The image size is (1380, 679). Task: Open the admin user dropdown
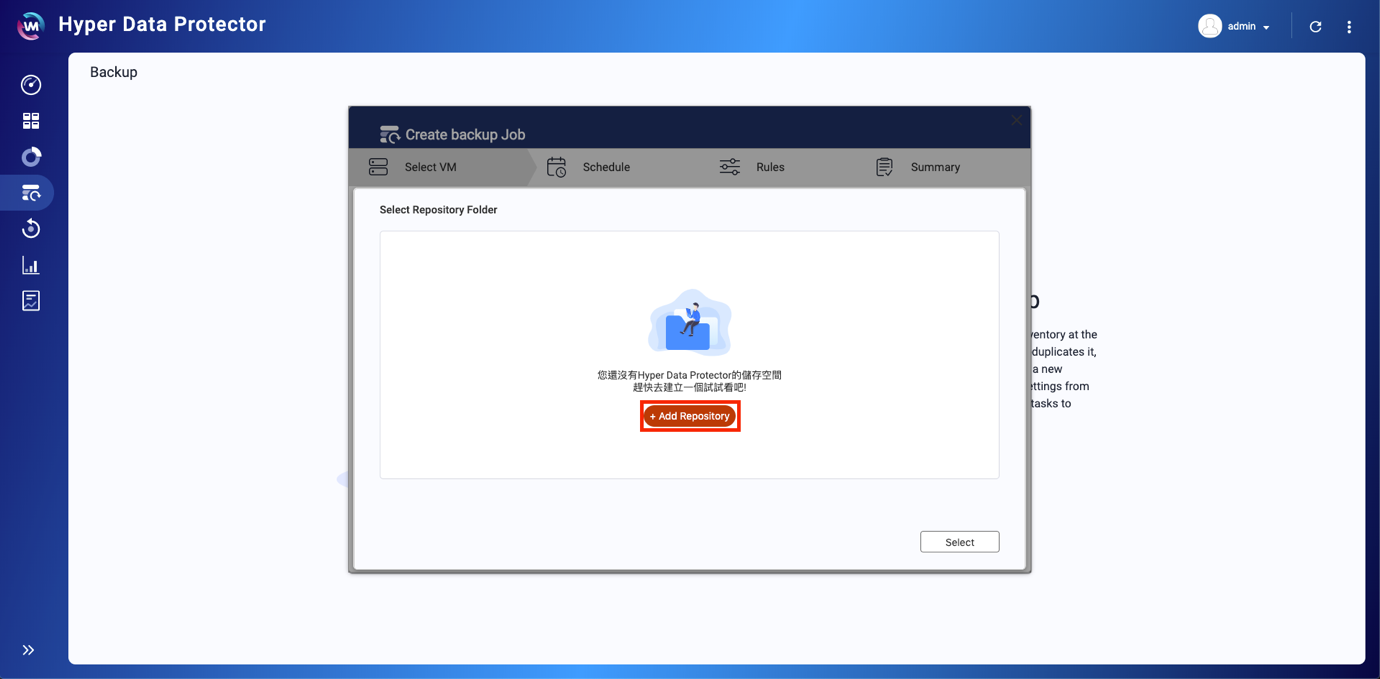(x=1235, y=26)
